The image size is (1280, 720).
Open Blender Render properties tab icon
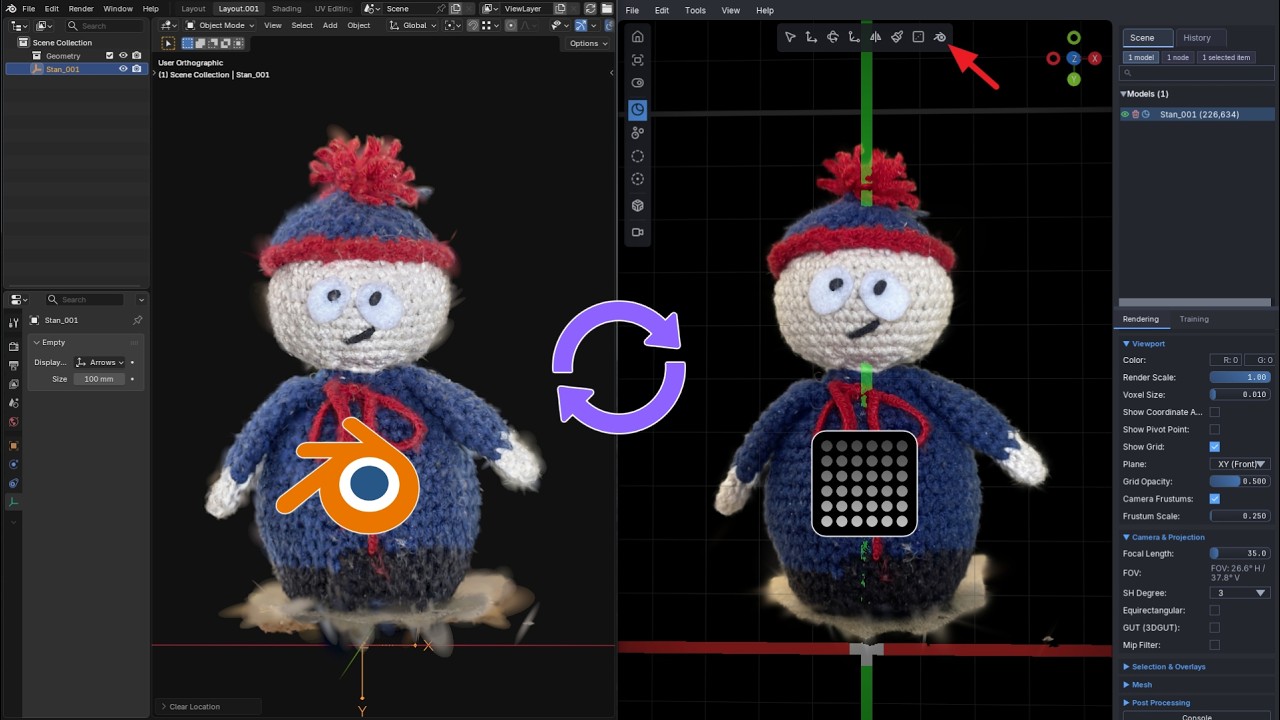pos(14,346)
